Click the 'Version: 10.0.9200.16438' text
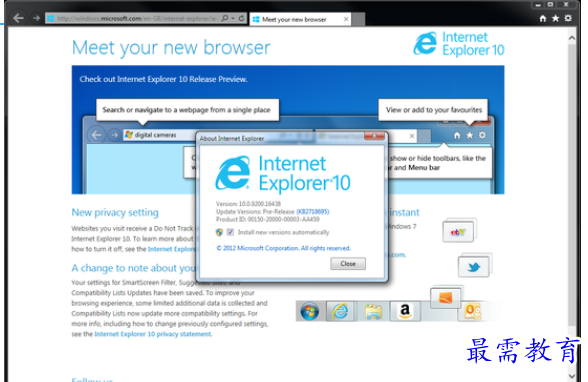 (x=248, y=204)
